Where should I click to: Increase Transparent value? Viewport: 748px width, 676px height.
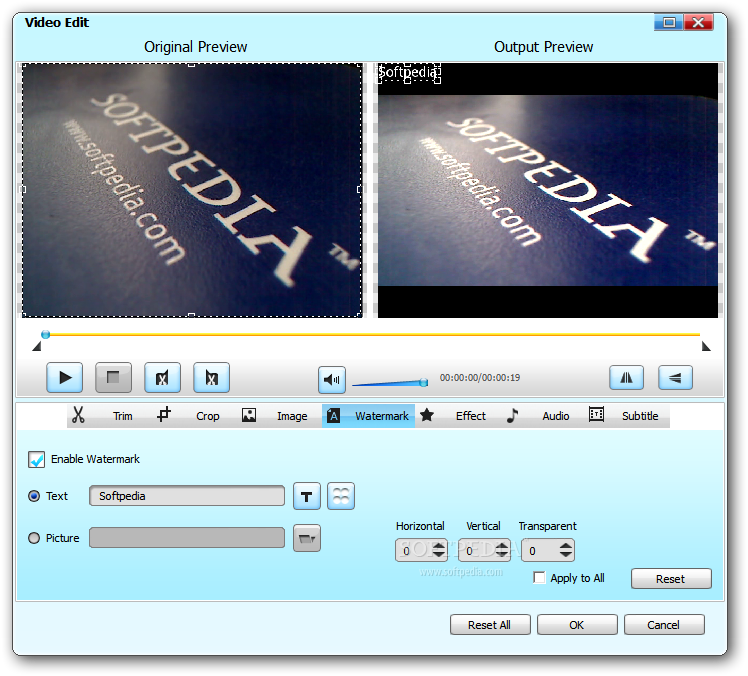tap(566, 546)
